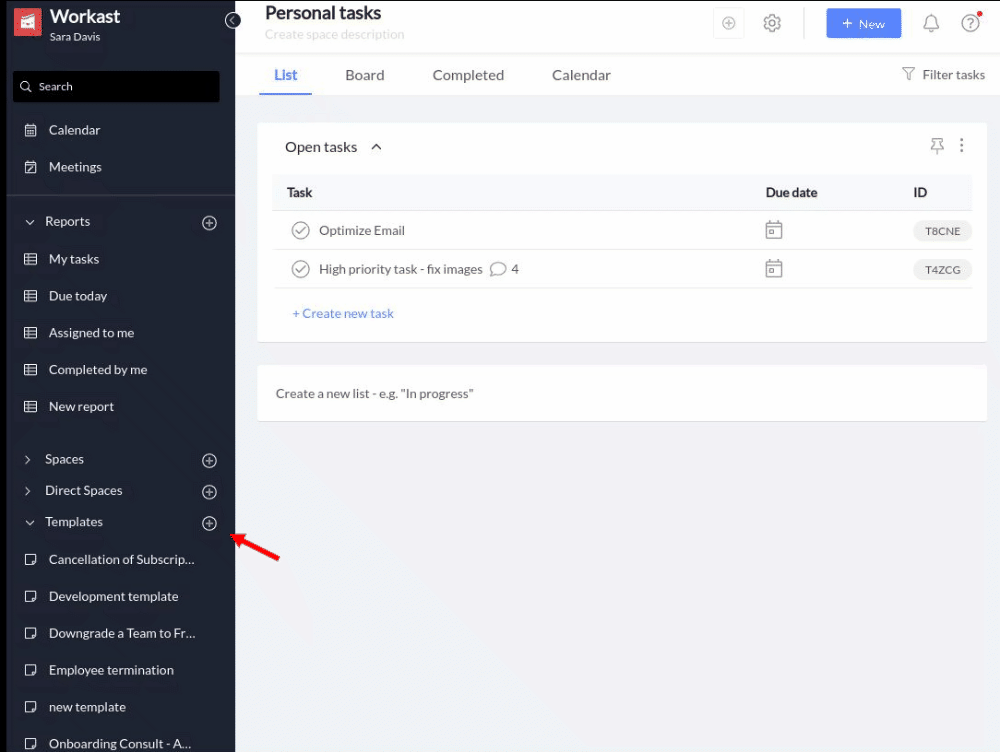The image size is (1000, 752).
Task: Click the Task column header
Action: pyautogui.click(x=299, y=193)
